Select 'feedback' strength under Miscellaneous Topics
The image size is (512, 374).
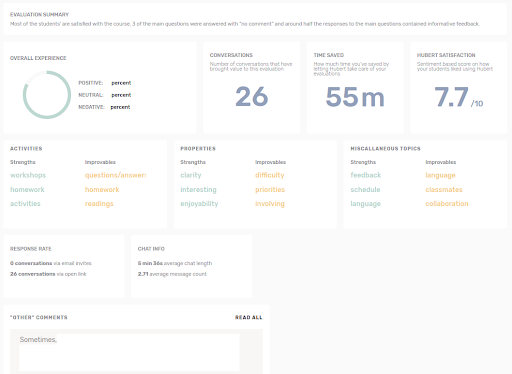point(366,175)
